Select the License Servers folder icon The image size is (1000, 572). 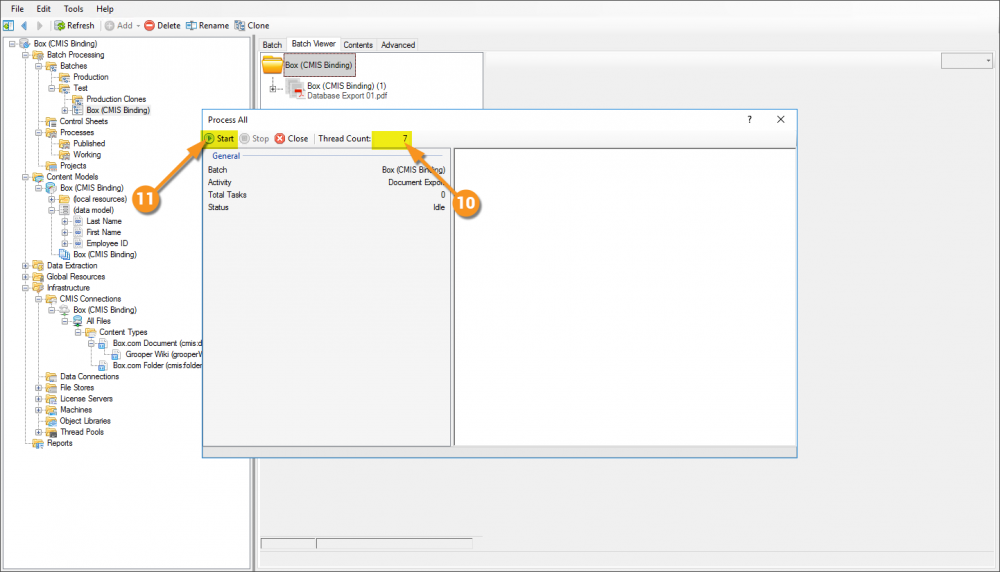coord(51,399)
